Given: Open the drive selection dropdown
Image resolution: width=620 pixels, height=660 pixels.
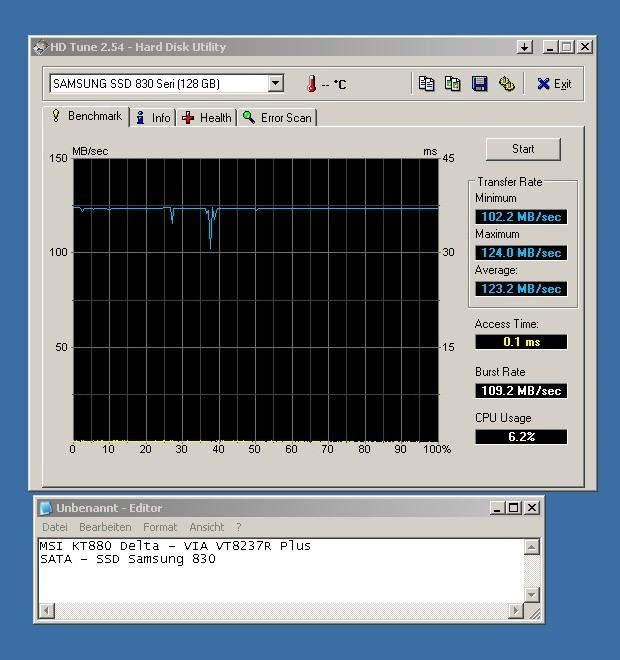Looking at the screenshot, I should pos(276,83).
